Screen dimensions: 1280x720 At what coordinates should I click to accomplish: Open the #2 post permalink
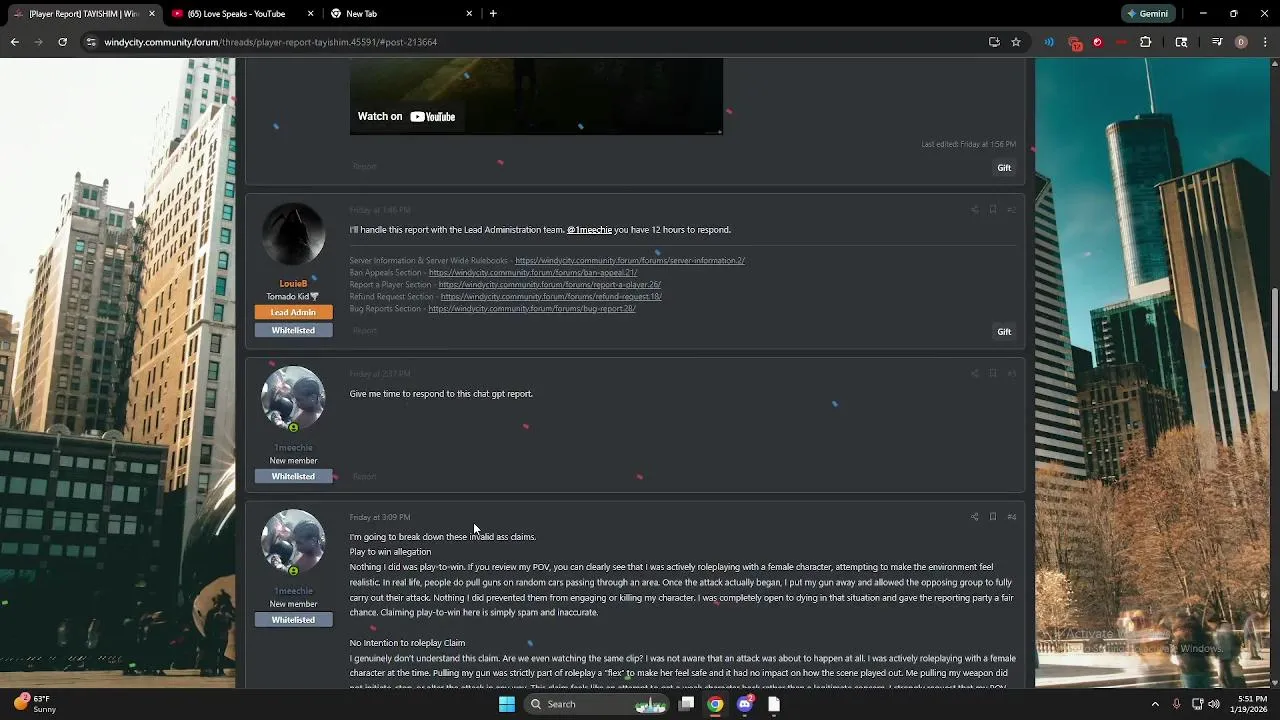pos(1011,210)
